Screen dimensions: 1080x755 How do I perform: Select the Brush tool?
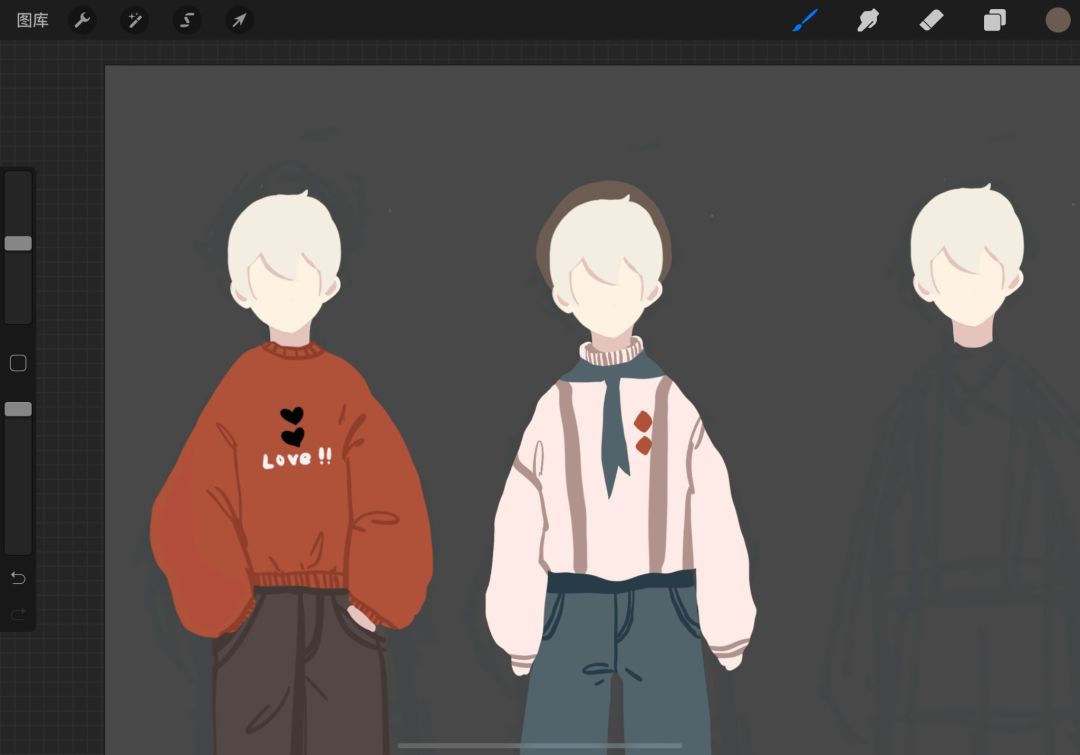coord(804,20)
